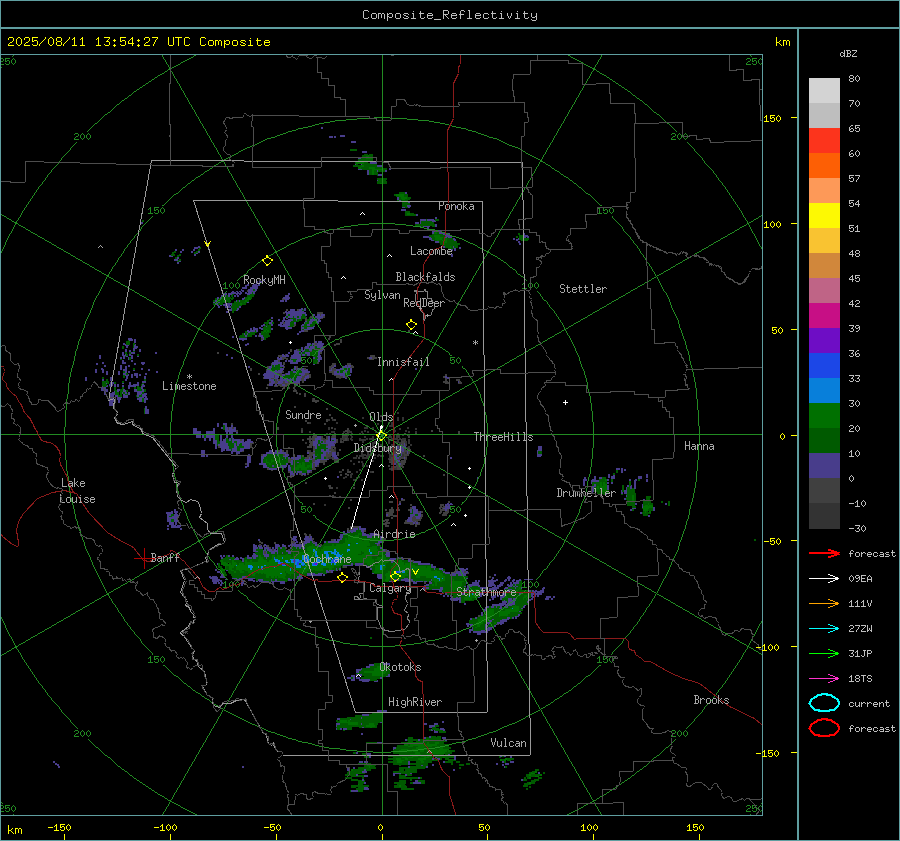The image size is (900, 841).
Task: Click the dBZ legend heading
Action: pos(848,53)
